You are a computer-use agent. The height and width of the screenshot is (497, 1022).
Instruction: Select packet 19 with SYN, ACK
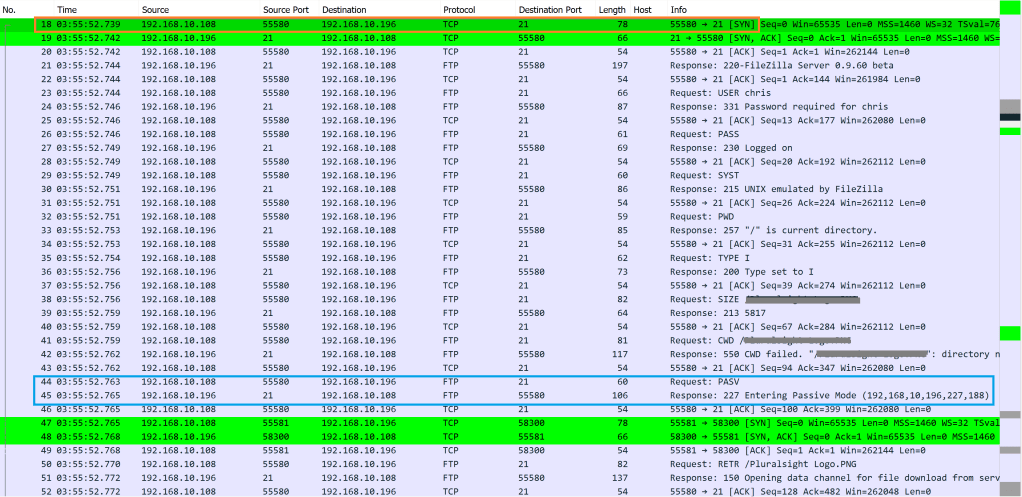[400, 37]
